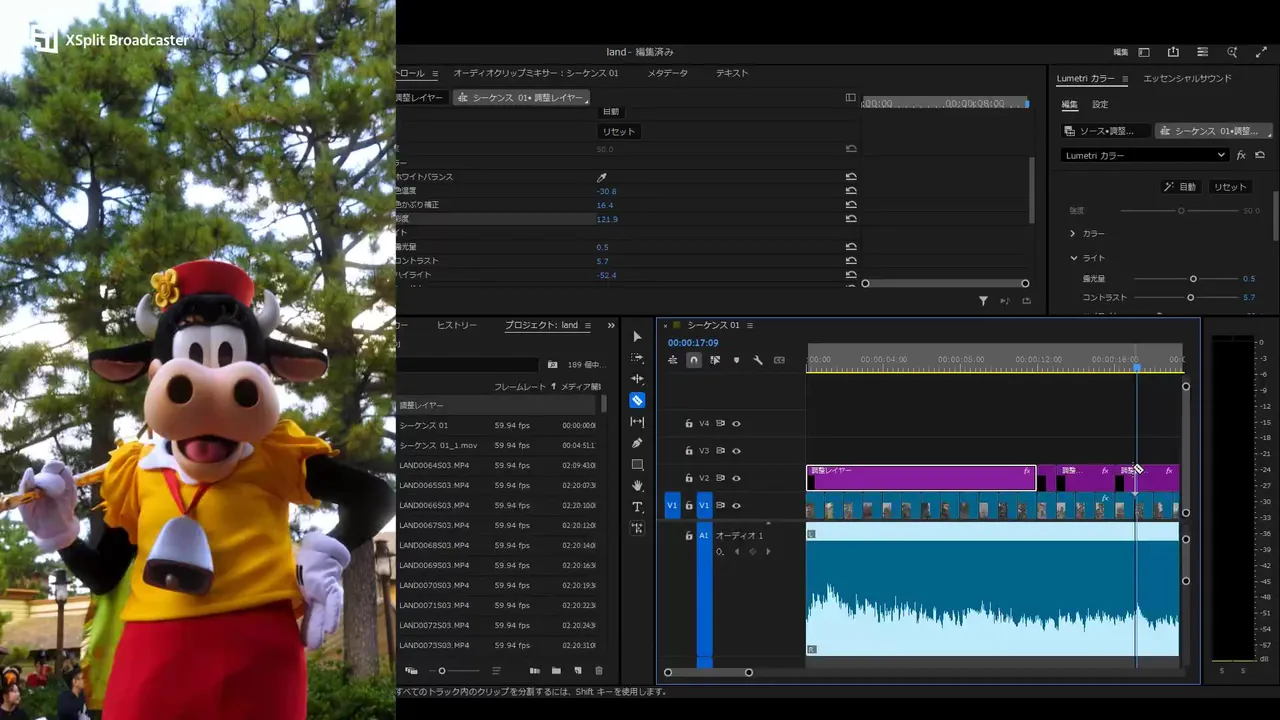
Task: Open Lumetri カラー effect dropdown
Action: 1144,155
